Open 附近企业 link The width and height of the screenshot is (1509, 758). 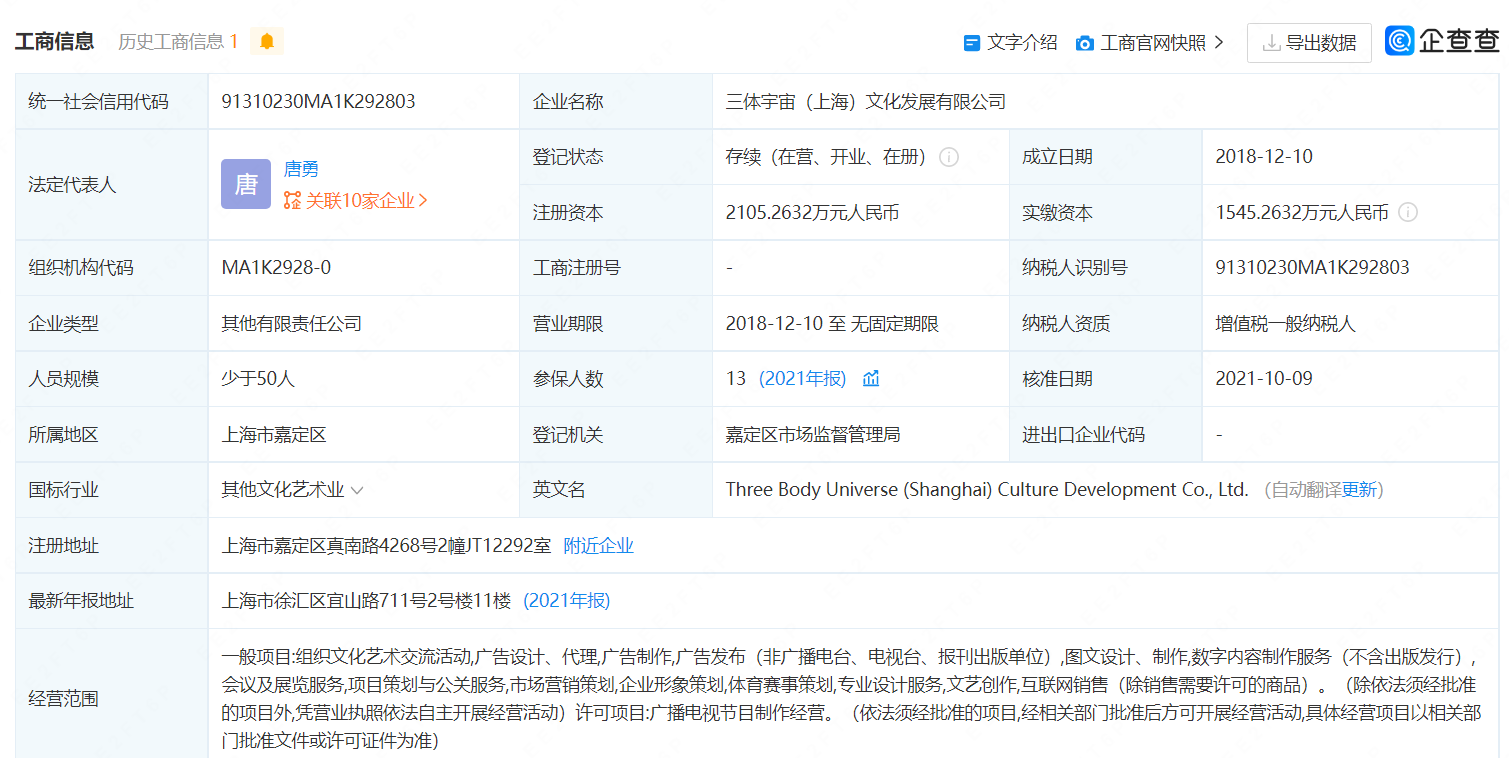click(599, 545)
